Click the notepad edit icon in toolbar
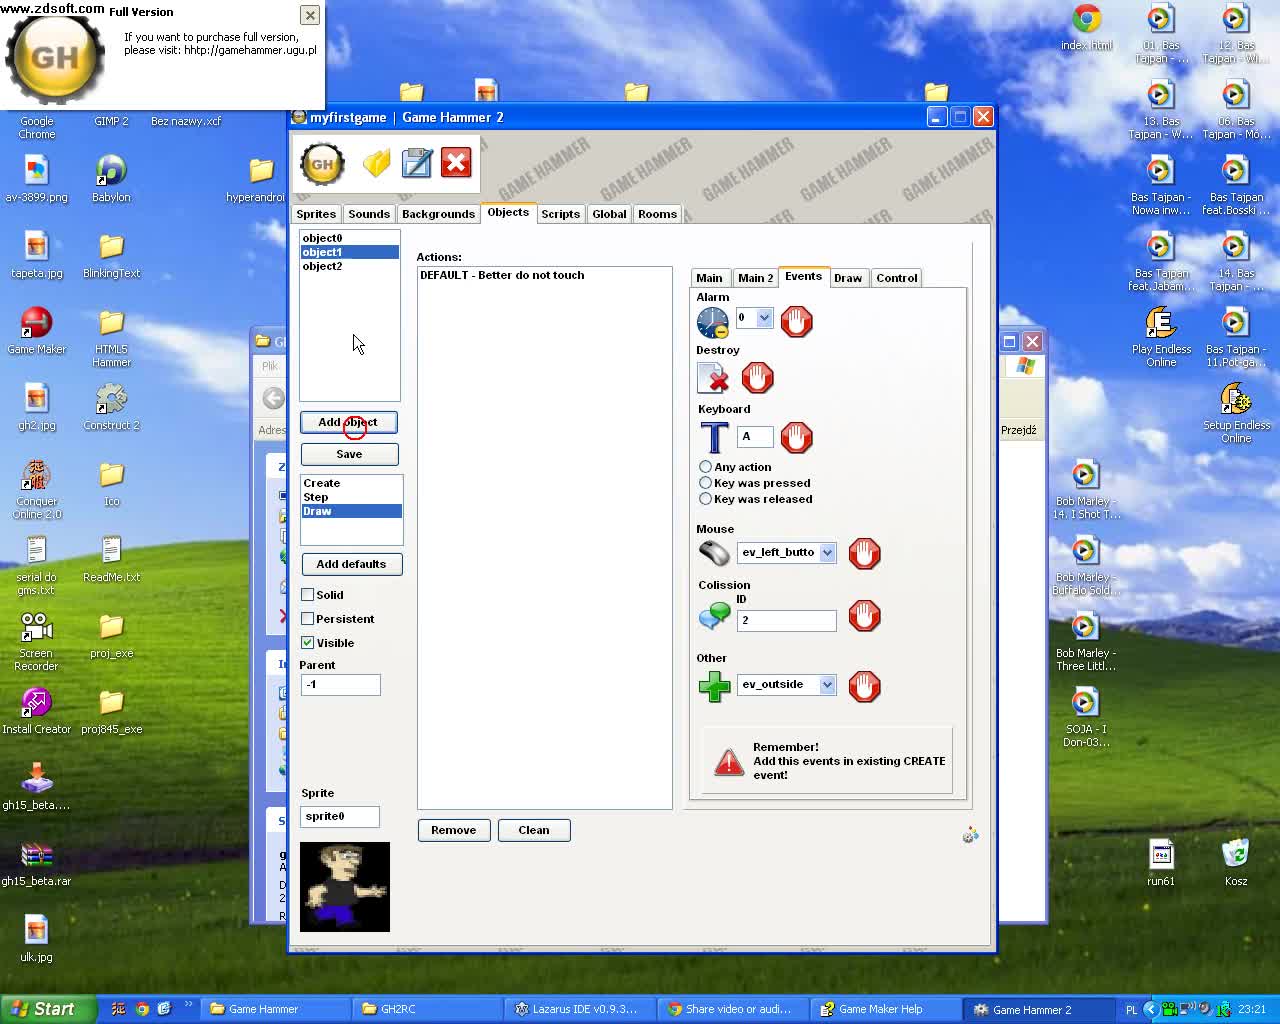 click(417, 163)
